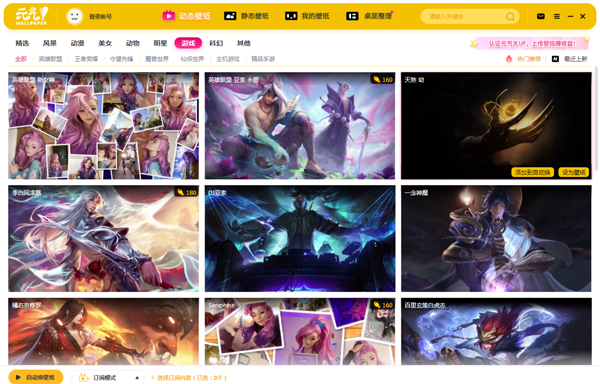
Task: Select the 英雄联盟 subcategory filter
Action: [50, 59]
